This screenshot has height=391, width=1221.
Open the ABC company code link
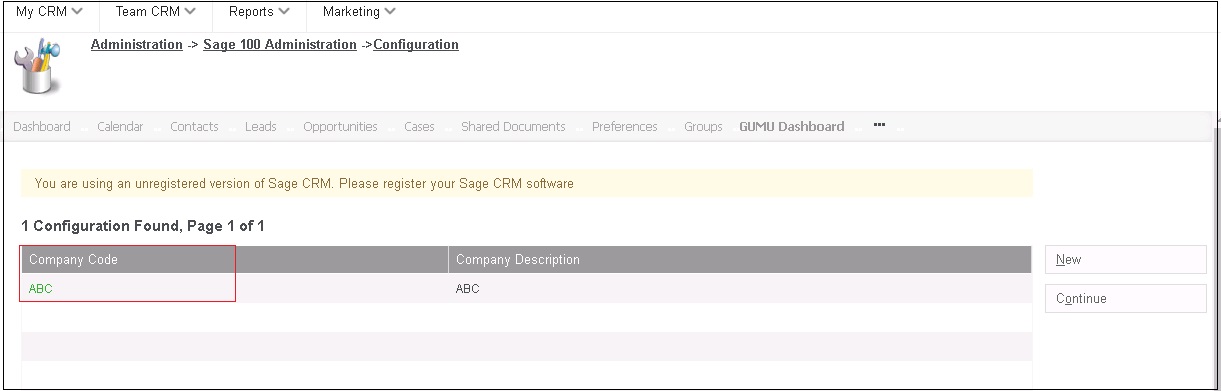pyautogui.click(x=41, y=289)
